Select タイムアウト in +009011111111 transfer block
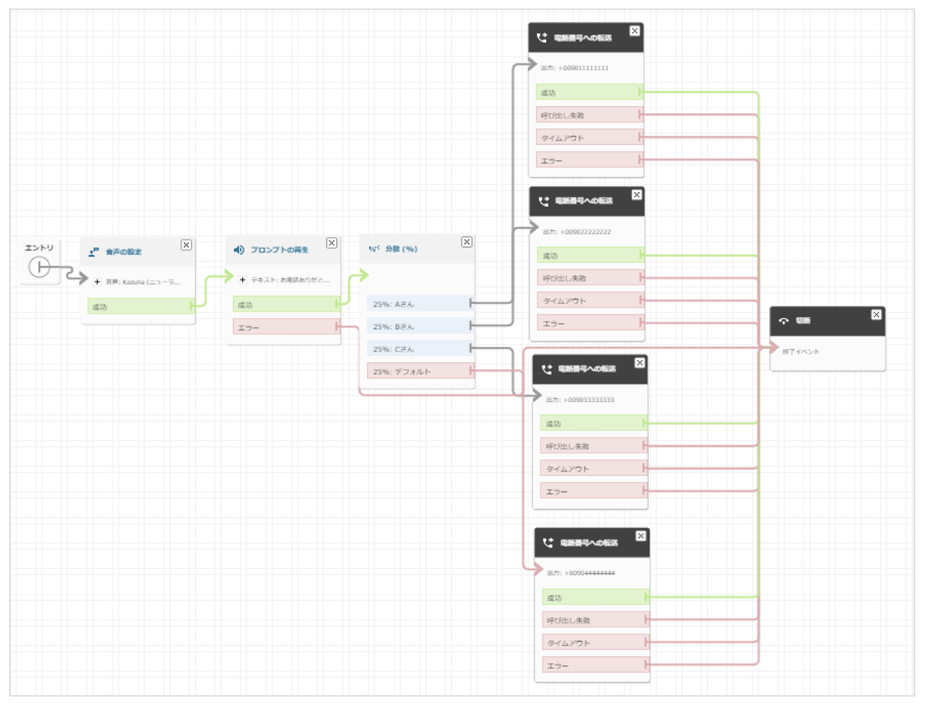Image resolution: width=925 pixels, height=705 pixels. click(589, 137)
